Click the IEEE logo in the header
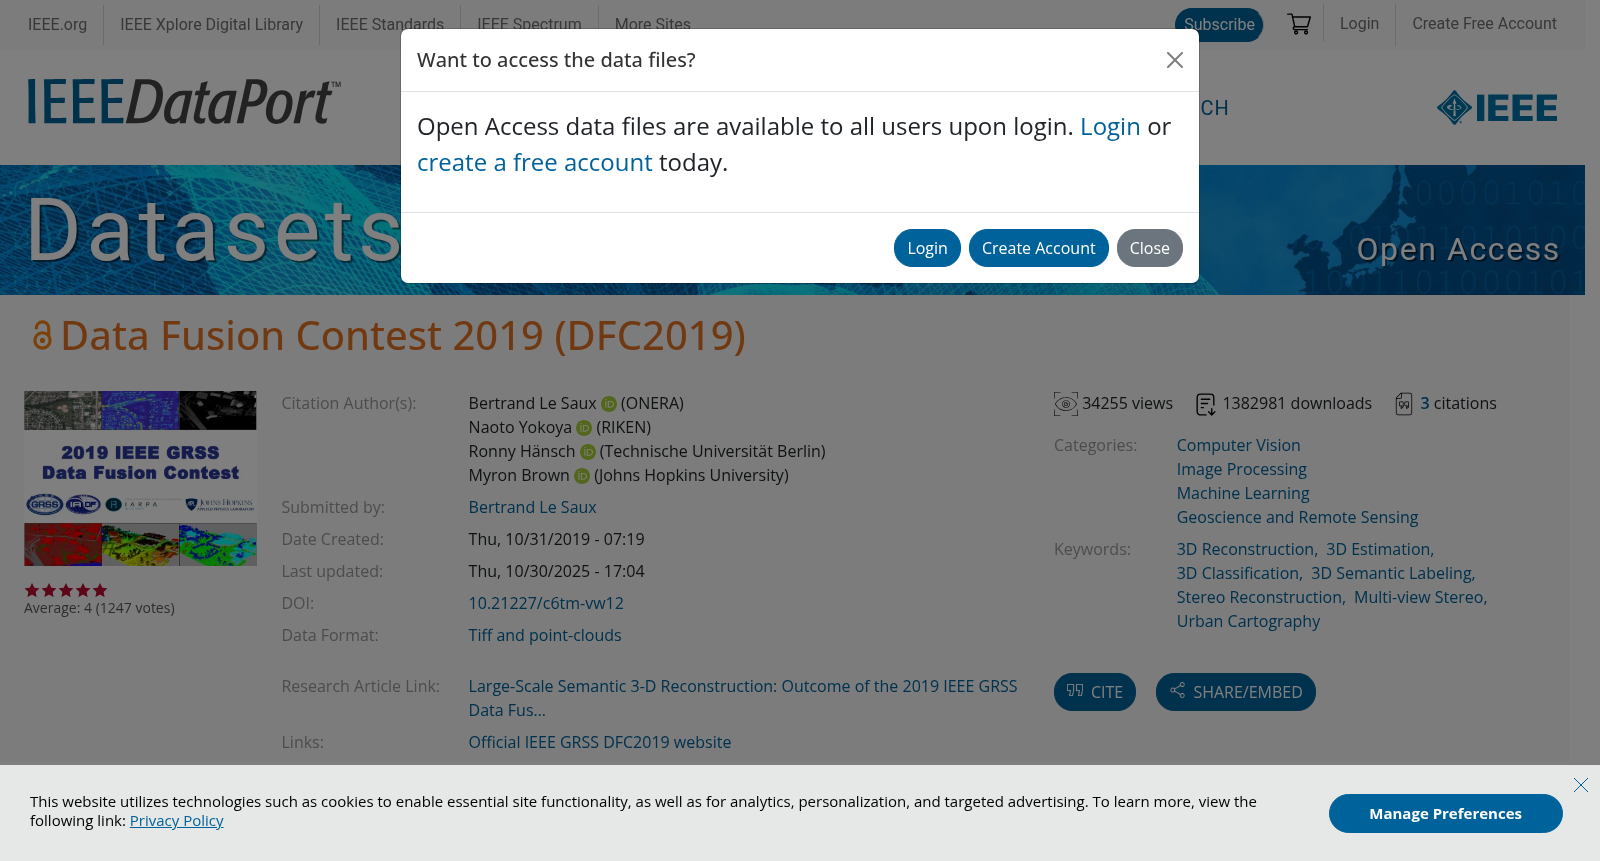This screenshot has height=861, width=1600. (1497, 107)
